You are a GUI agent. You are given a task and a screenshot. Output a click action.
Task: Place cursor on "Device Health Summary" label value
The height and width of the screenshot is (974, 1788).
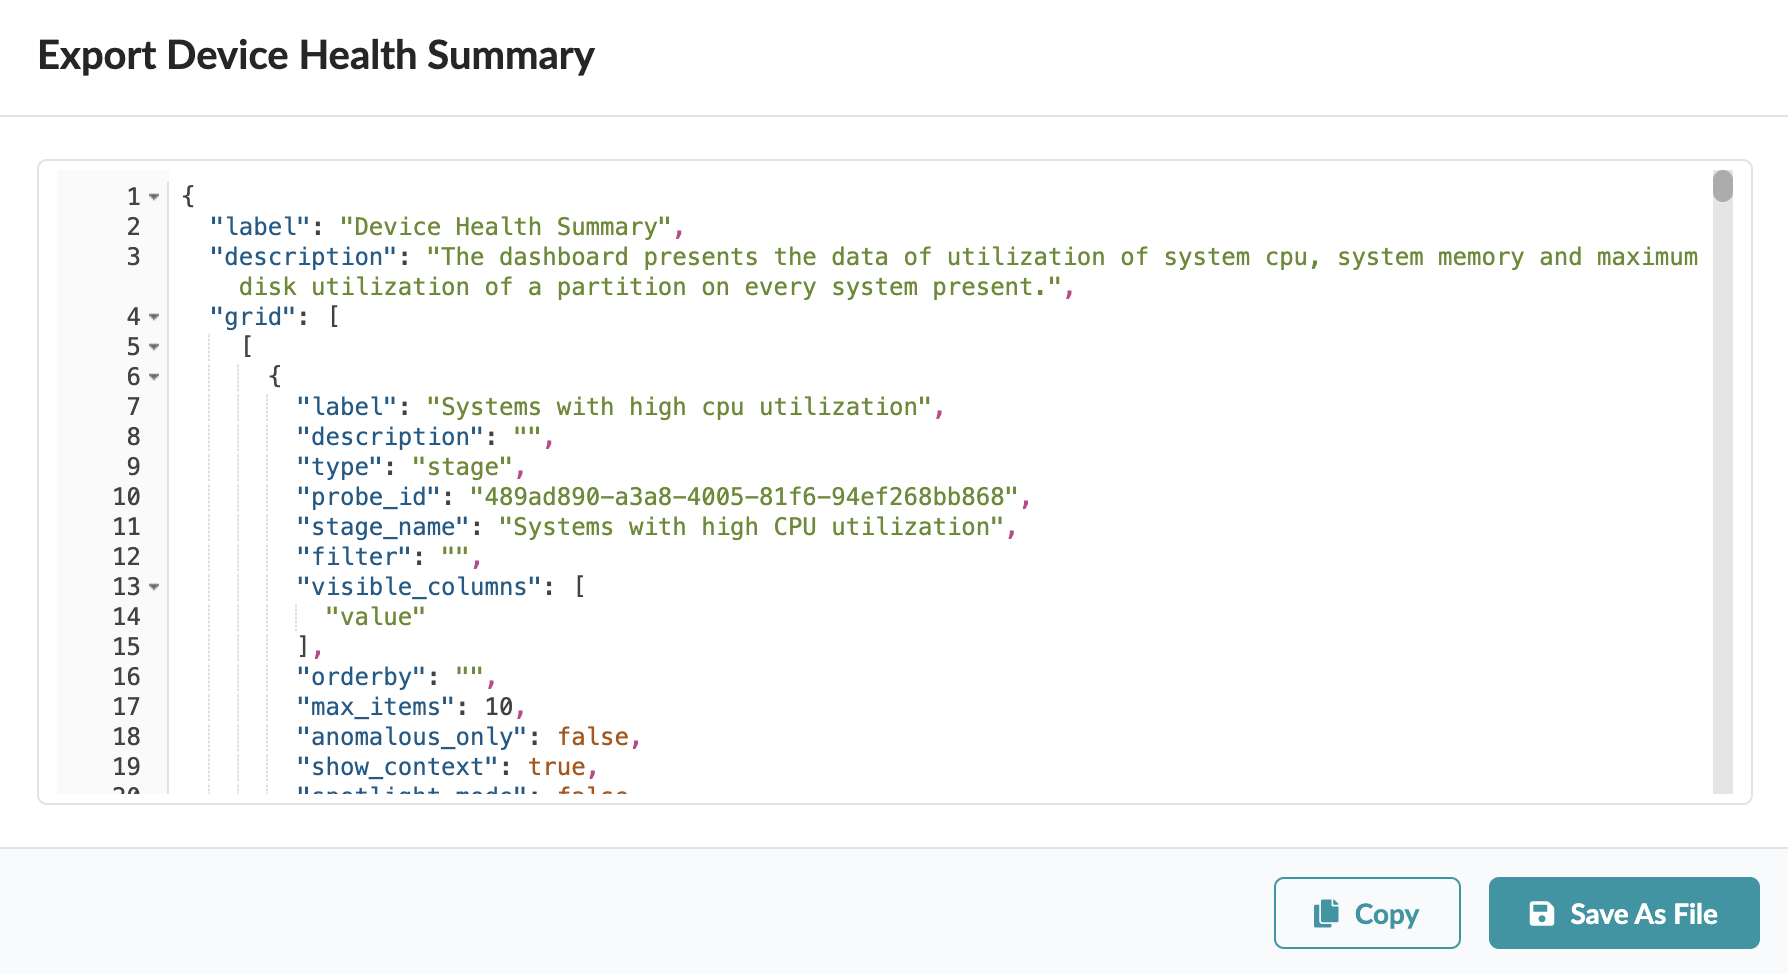(505, 227)
